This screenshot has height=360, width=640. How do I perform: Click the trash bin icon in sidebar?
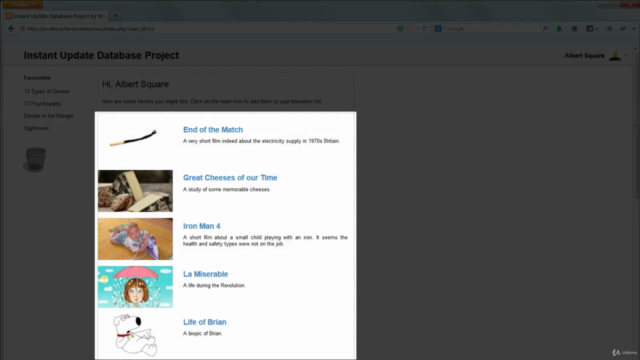tap(35, 160)
